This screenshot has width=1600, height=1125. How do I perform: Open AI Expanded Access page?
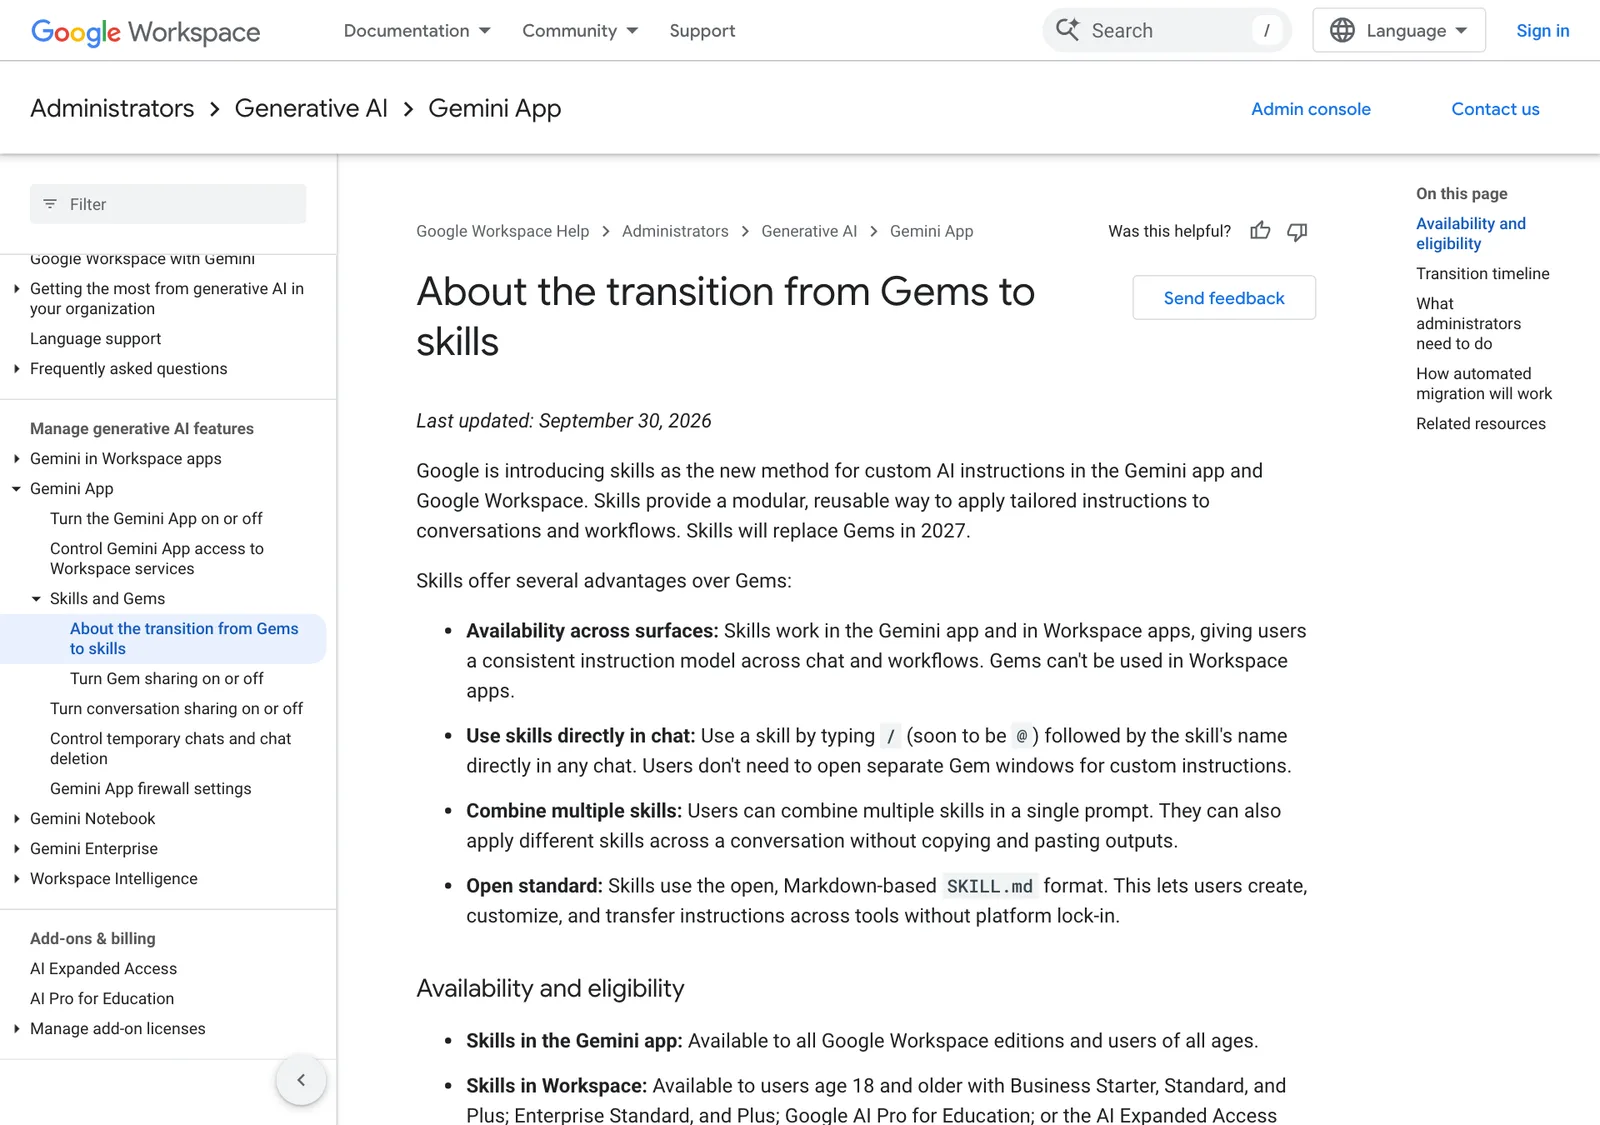[x=103, y=969]
